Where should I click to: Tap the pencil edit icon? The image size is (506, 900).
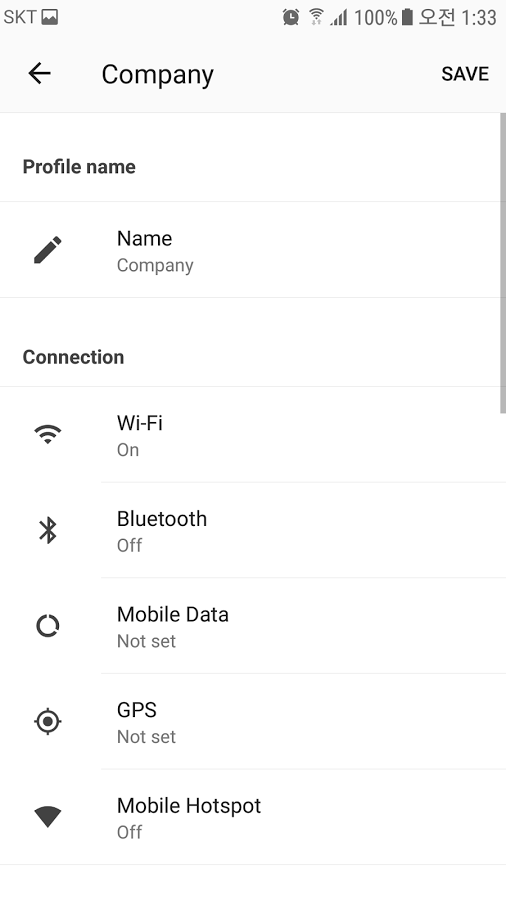point(48,250)
